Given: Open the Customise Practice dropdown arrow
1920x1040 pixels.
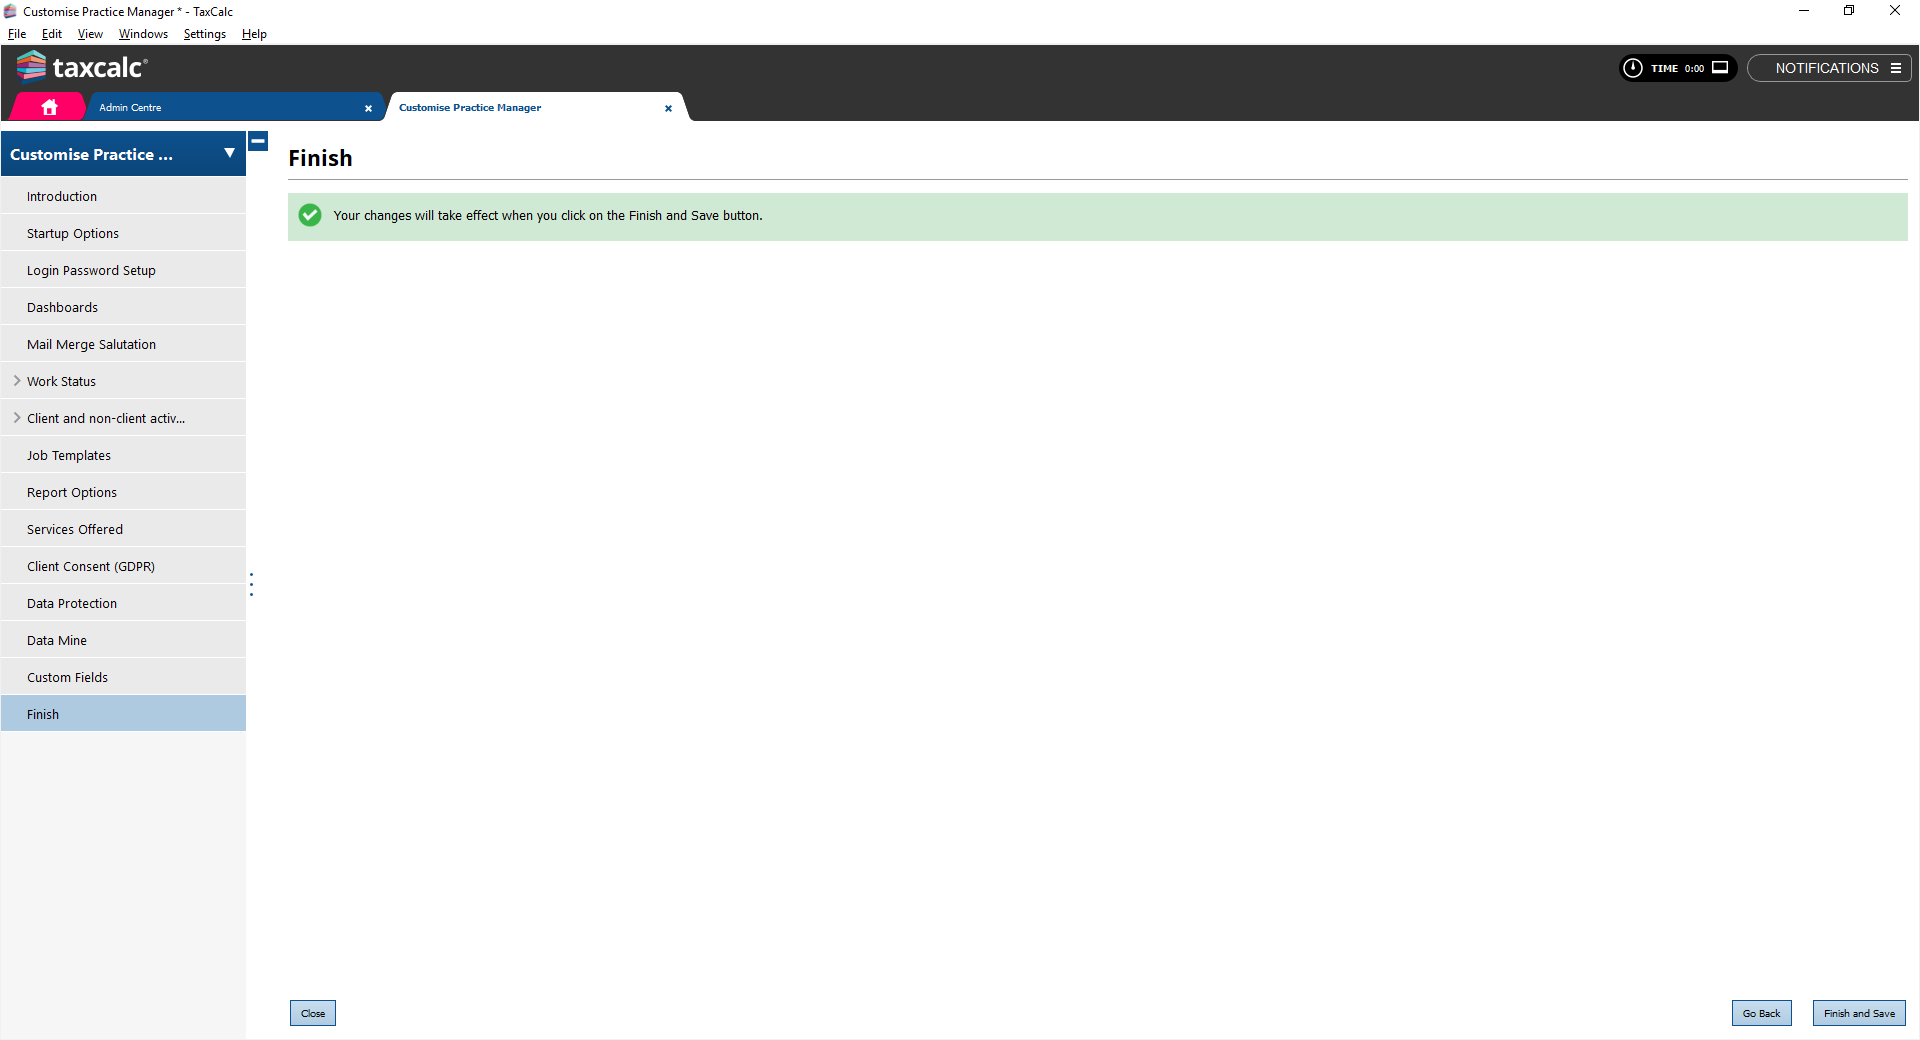Looking at the screenshot, I should click(229, 154).
